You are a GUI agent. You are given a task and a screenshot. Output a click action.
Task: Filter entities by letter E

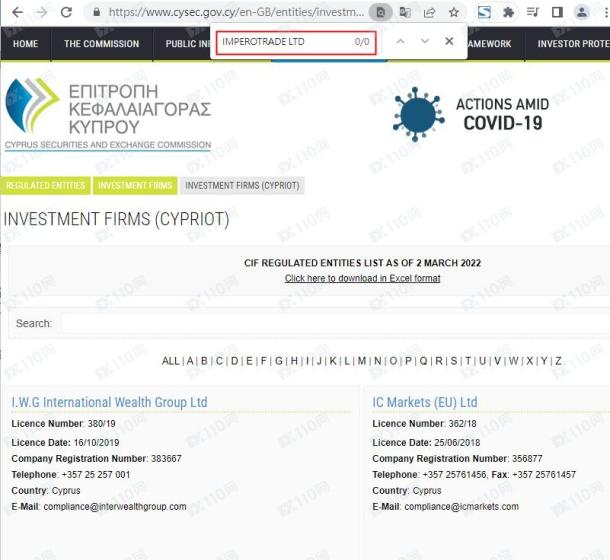click(x=249, y=361)
